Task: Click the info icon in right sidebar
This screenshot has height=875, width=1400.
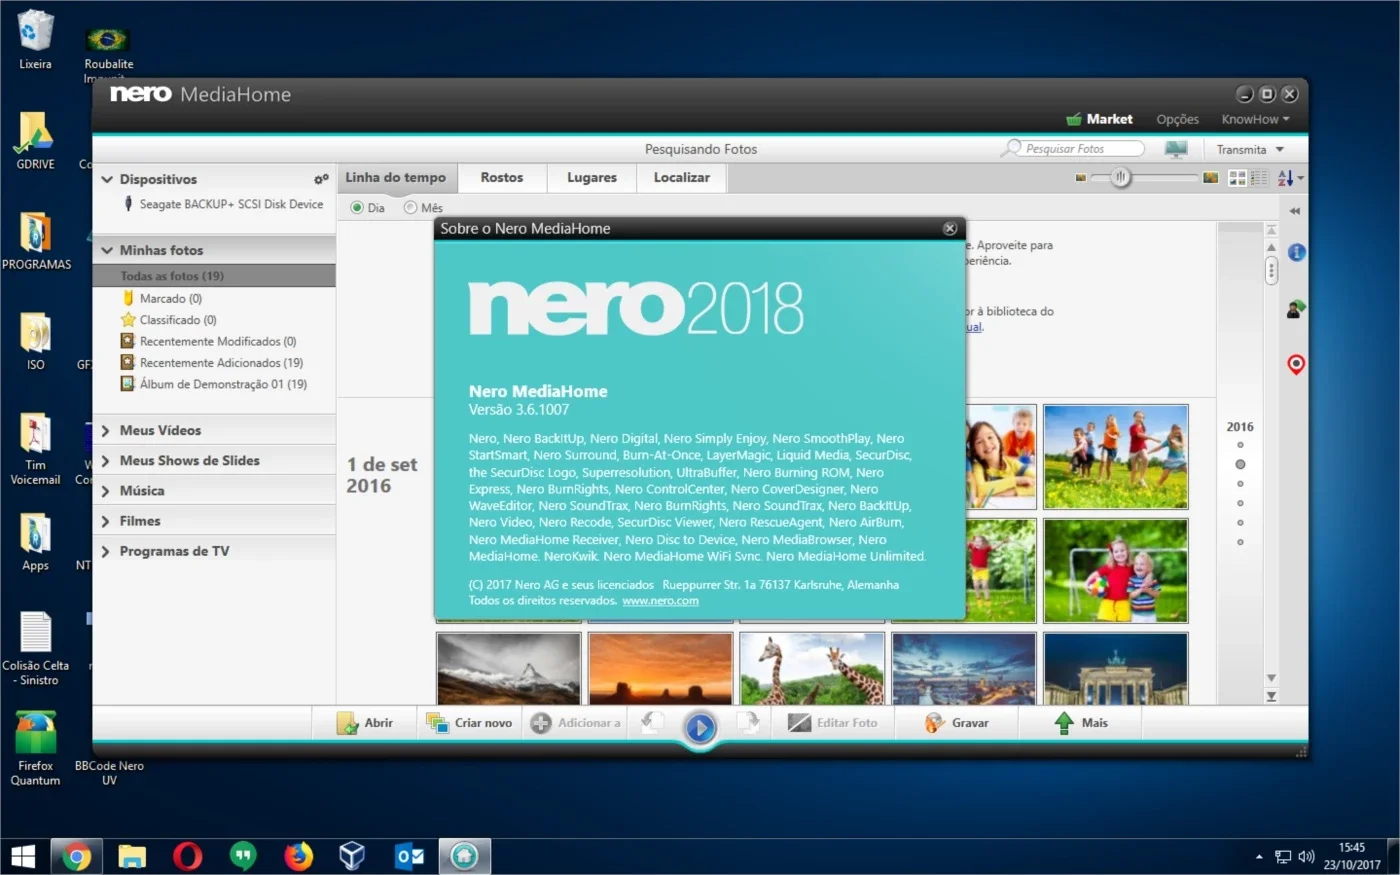Action: [x=1296, y=252]
